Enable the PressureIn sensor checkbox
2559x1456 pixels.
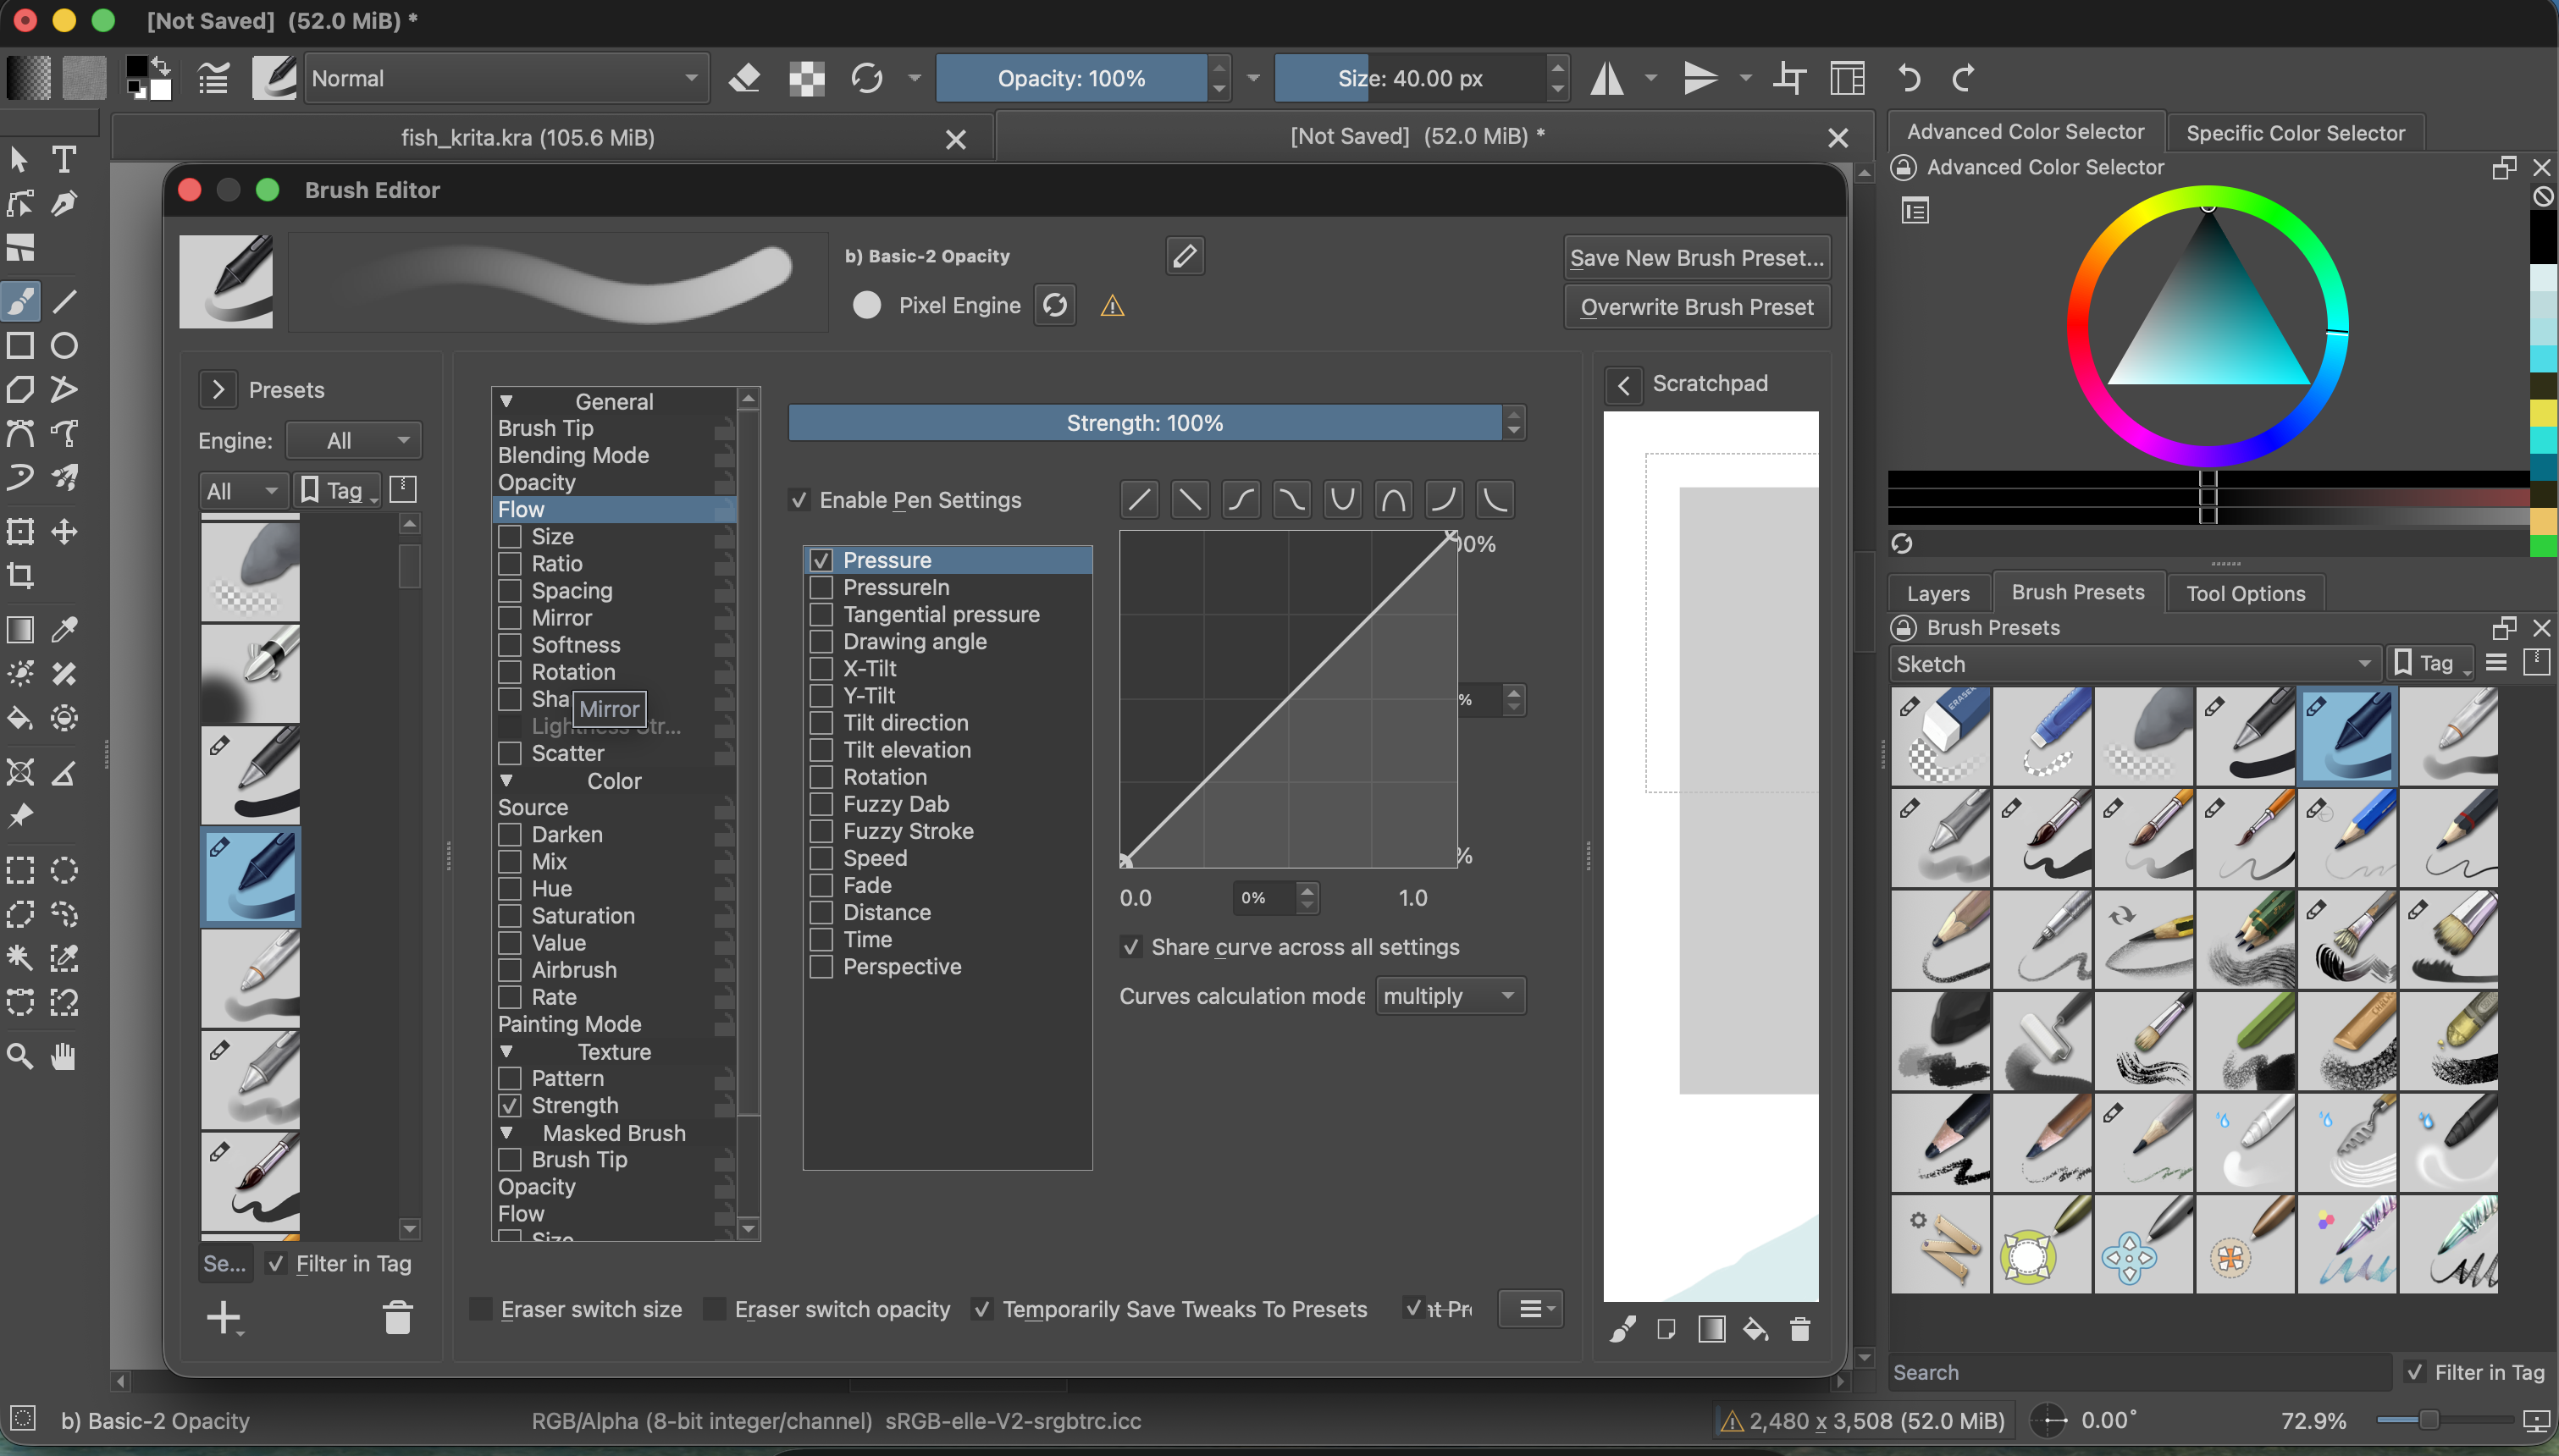point(821,587)
